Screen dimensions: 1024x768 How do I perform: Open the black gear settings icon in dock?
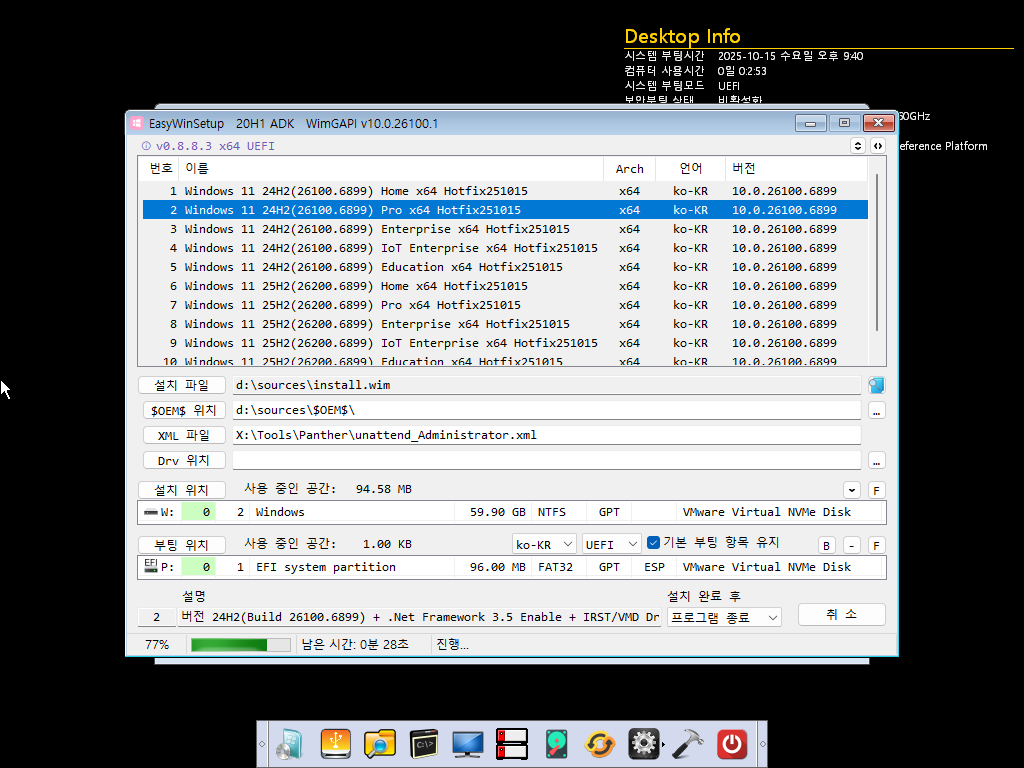click(x=643, y=744)
